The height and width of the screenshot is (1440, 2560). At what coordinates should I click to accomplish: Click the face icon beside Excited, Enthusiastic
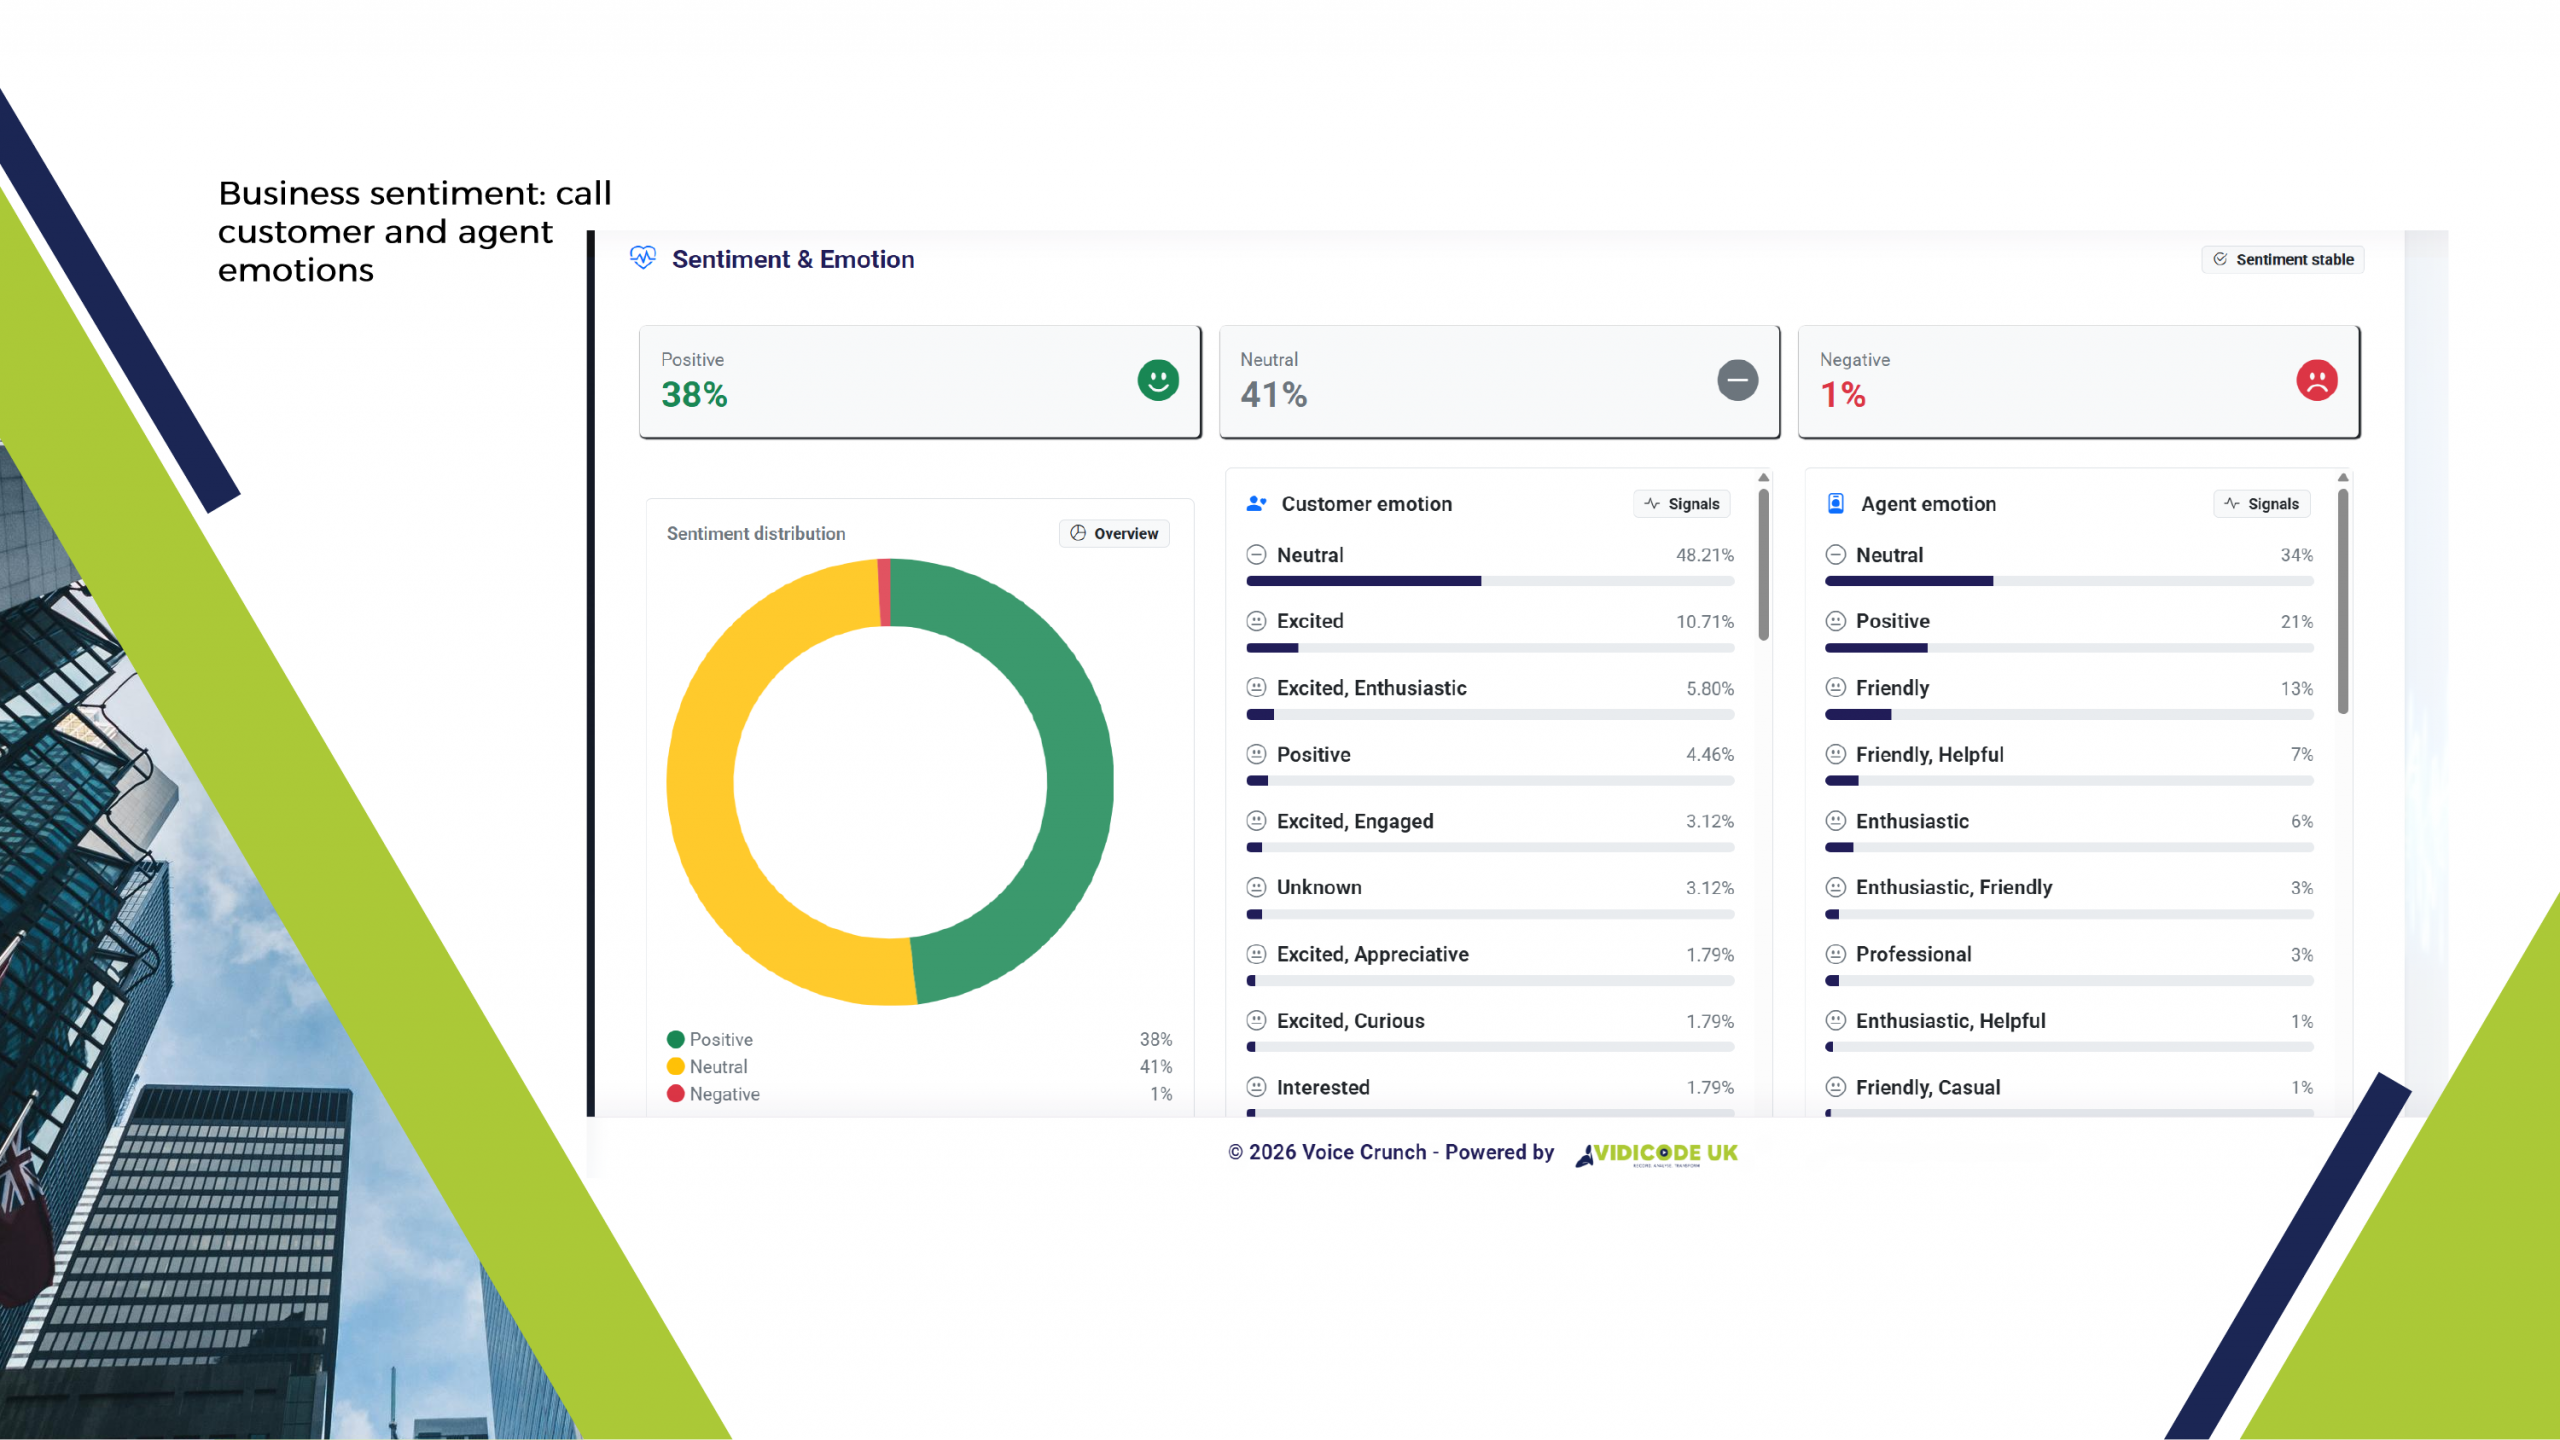pos(1256,688)
